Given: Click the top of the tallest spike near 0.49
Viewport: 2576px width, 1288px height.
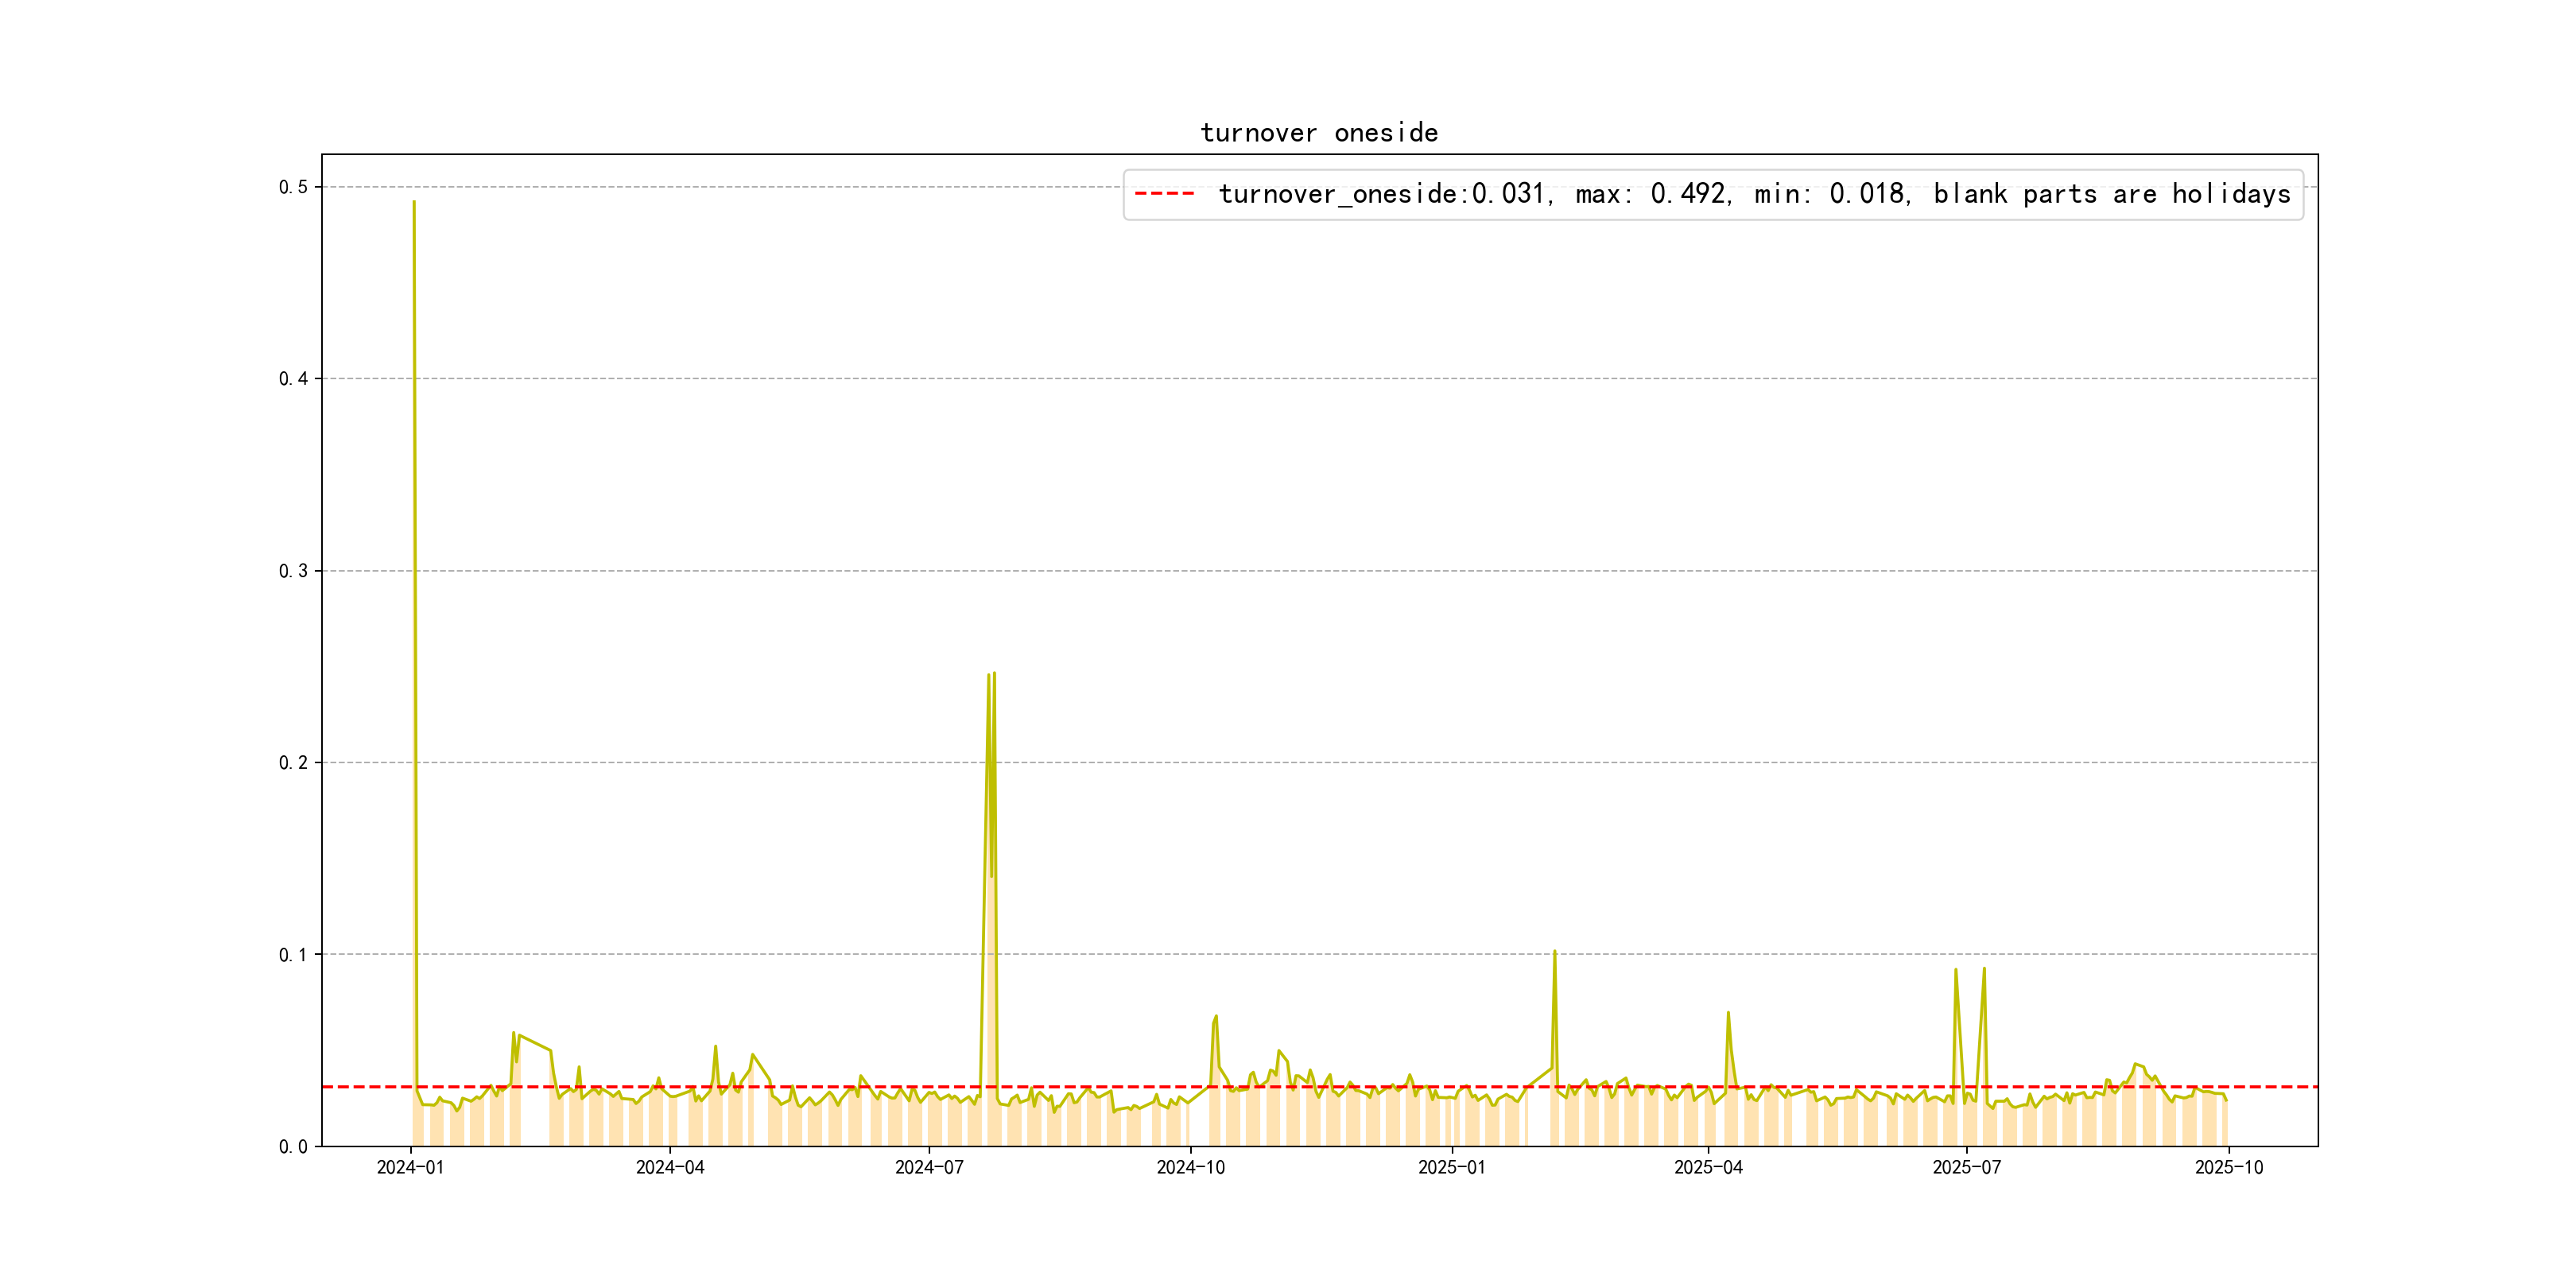Looking at the screenshot, I should tap(414, 203).
